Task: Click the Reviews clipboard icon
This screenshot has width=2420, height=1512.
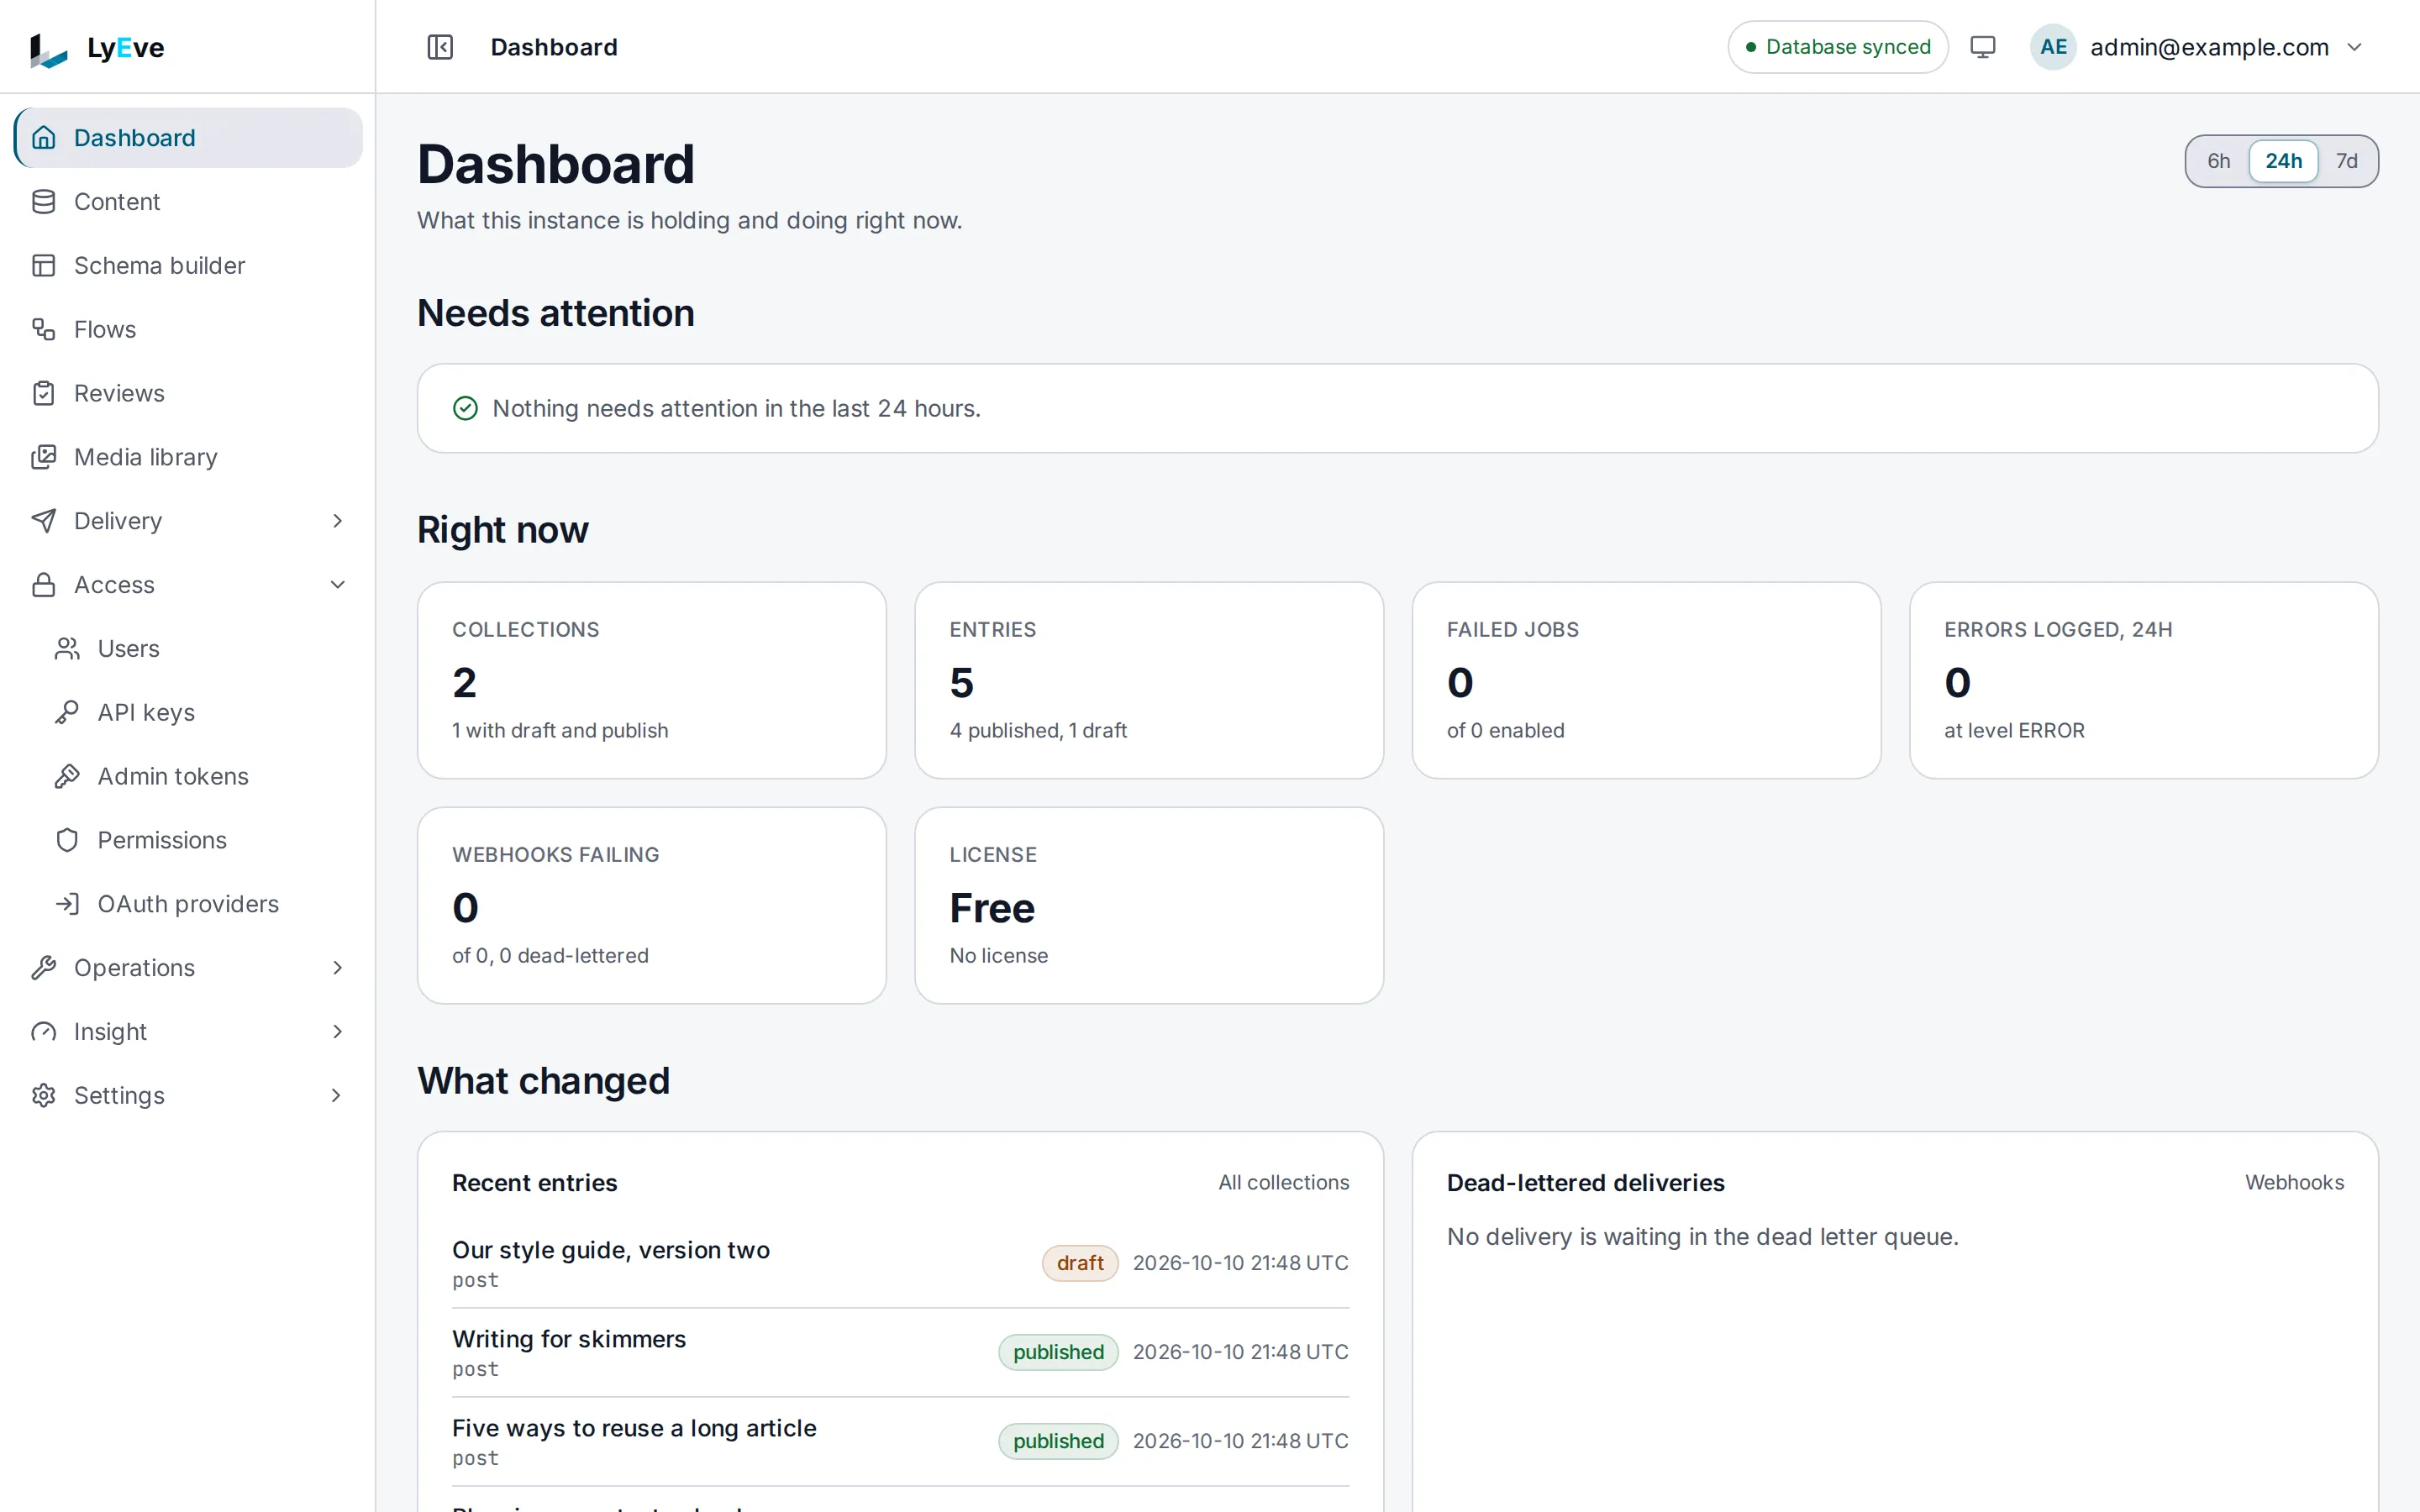Action: click(44, 394)
